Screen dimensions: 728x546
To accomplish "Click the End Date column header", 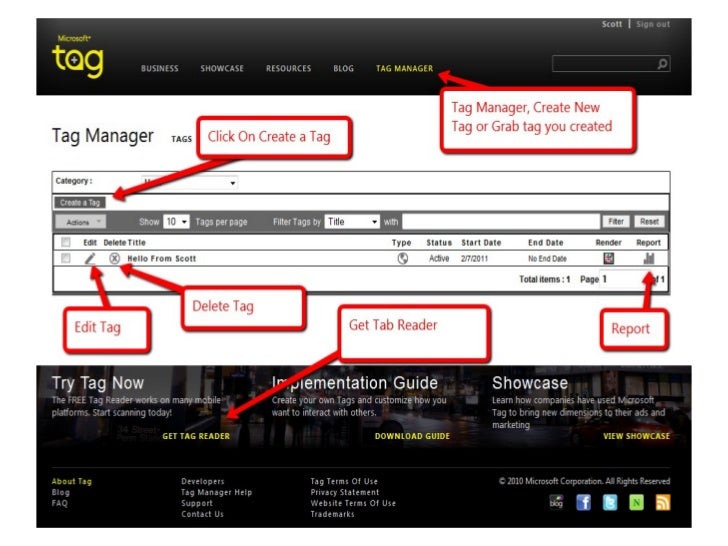I will tap(546, 242).
